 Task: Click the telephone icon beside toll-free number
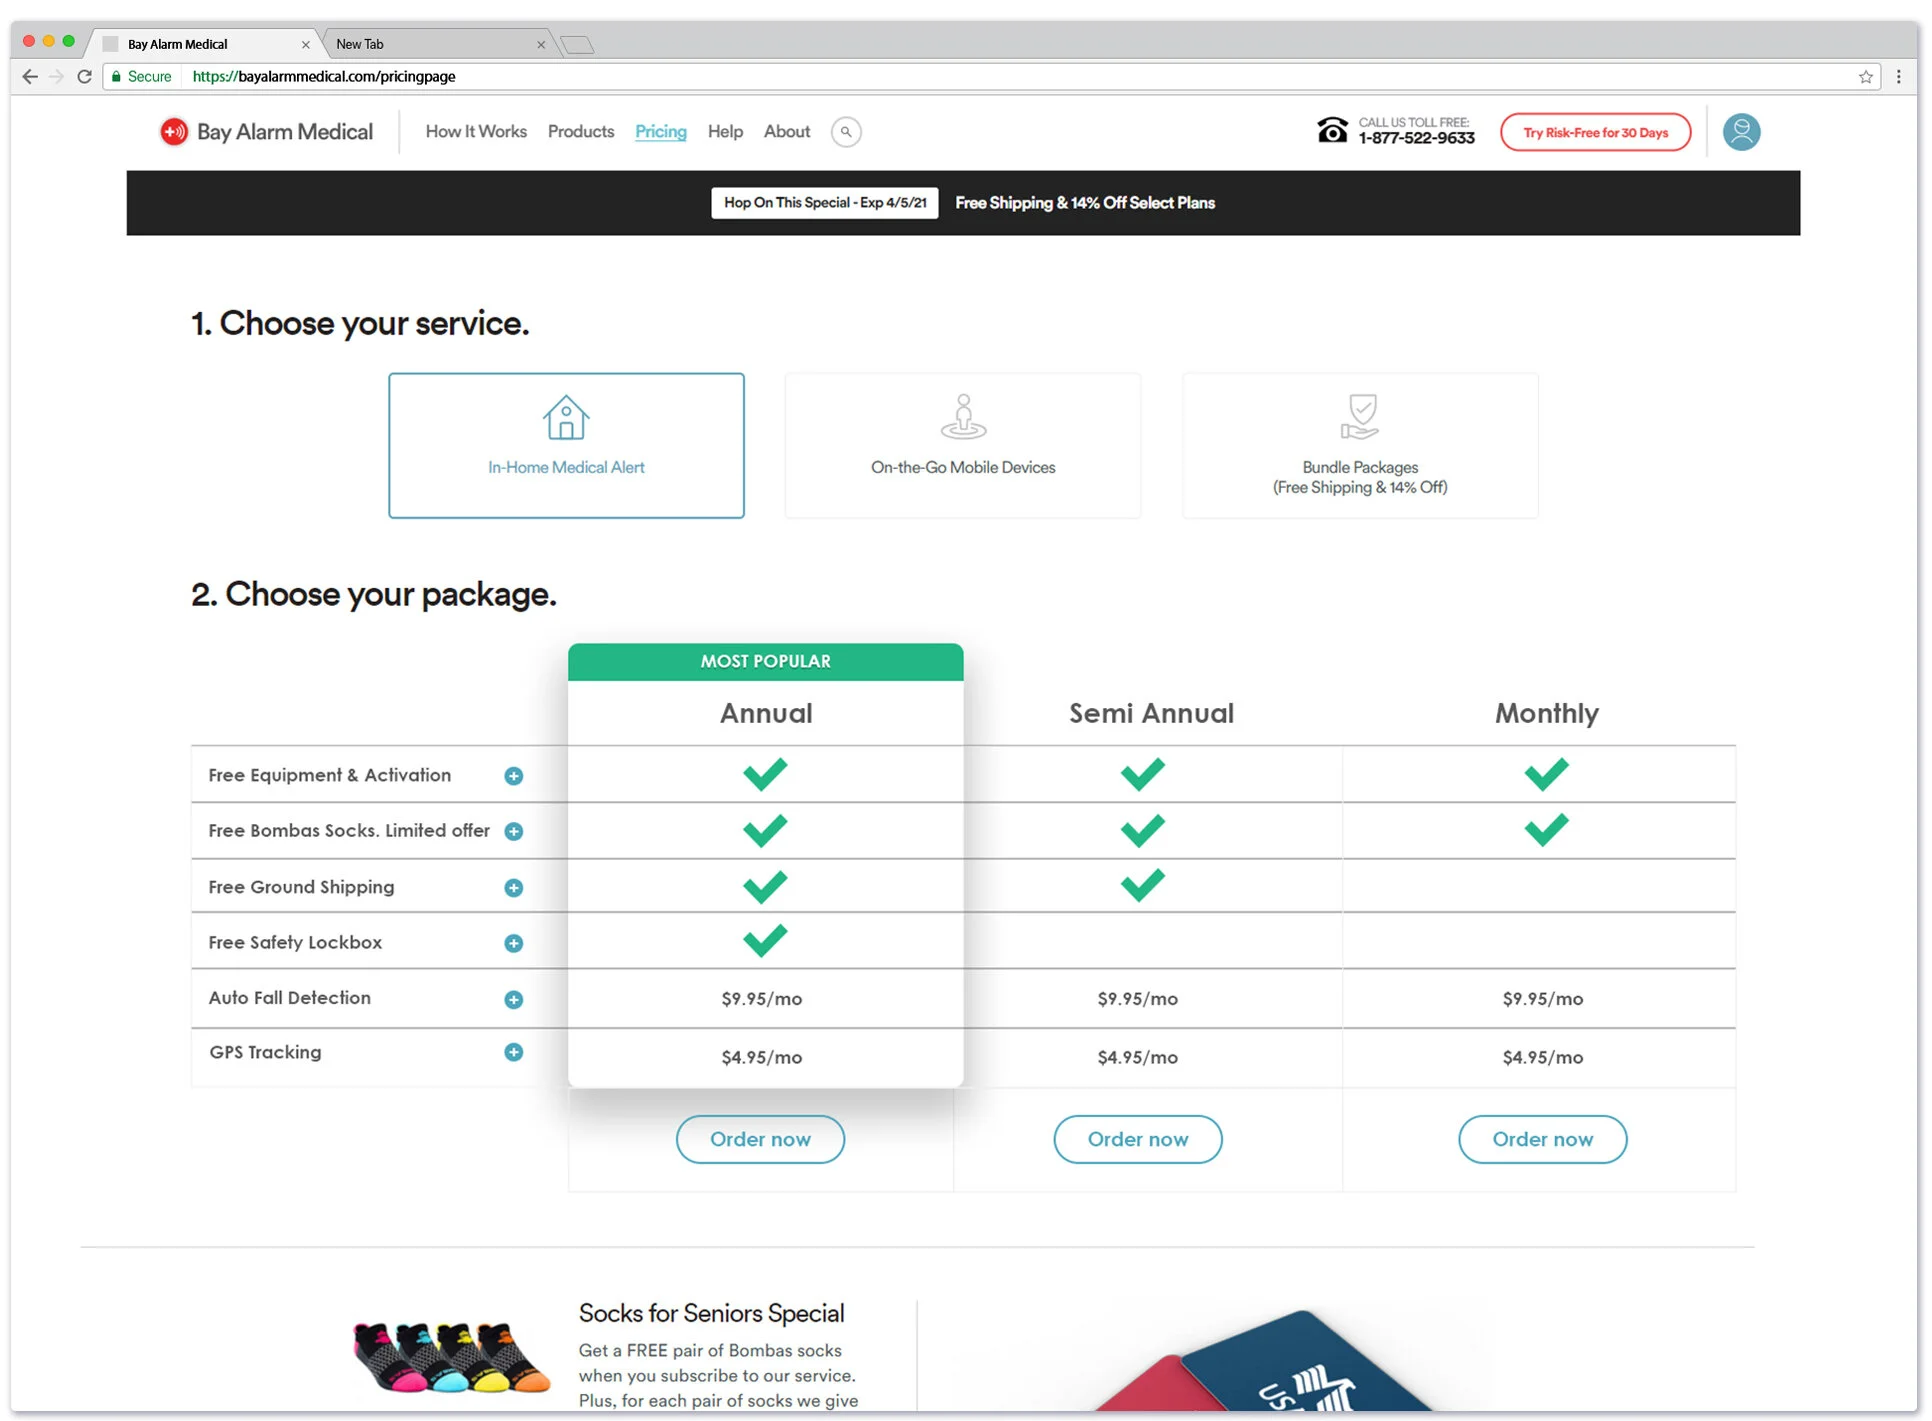1331,131
